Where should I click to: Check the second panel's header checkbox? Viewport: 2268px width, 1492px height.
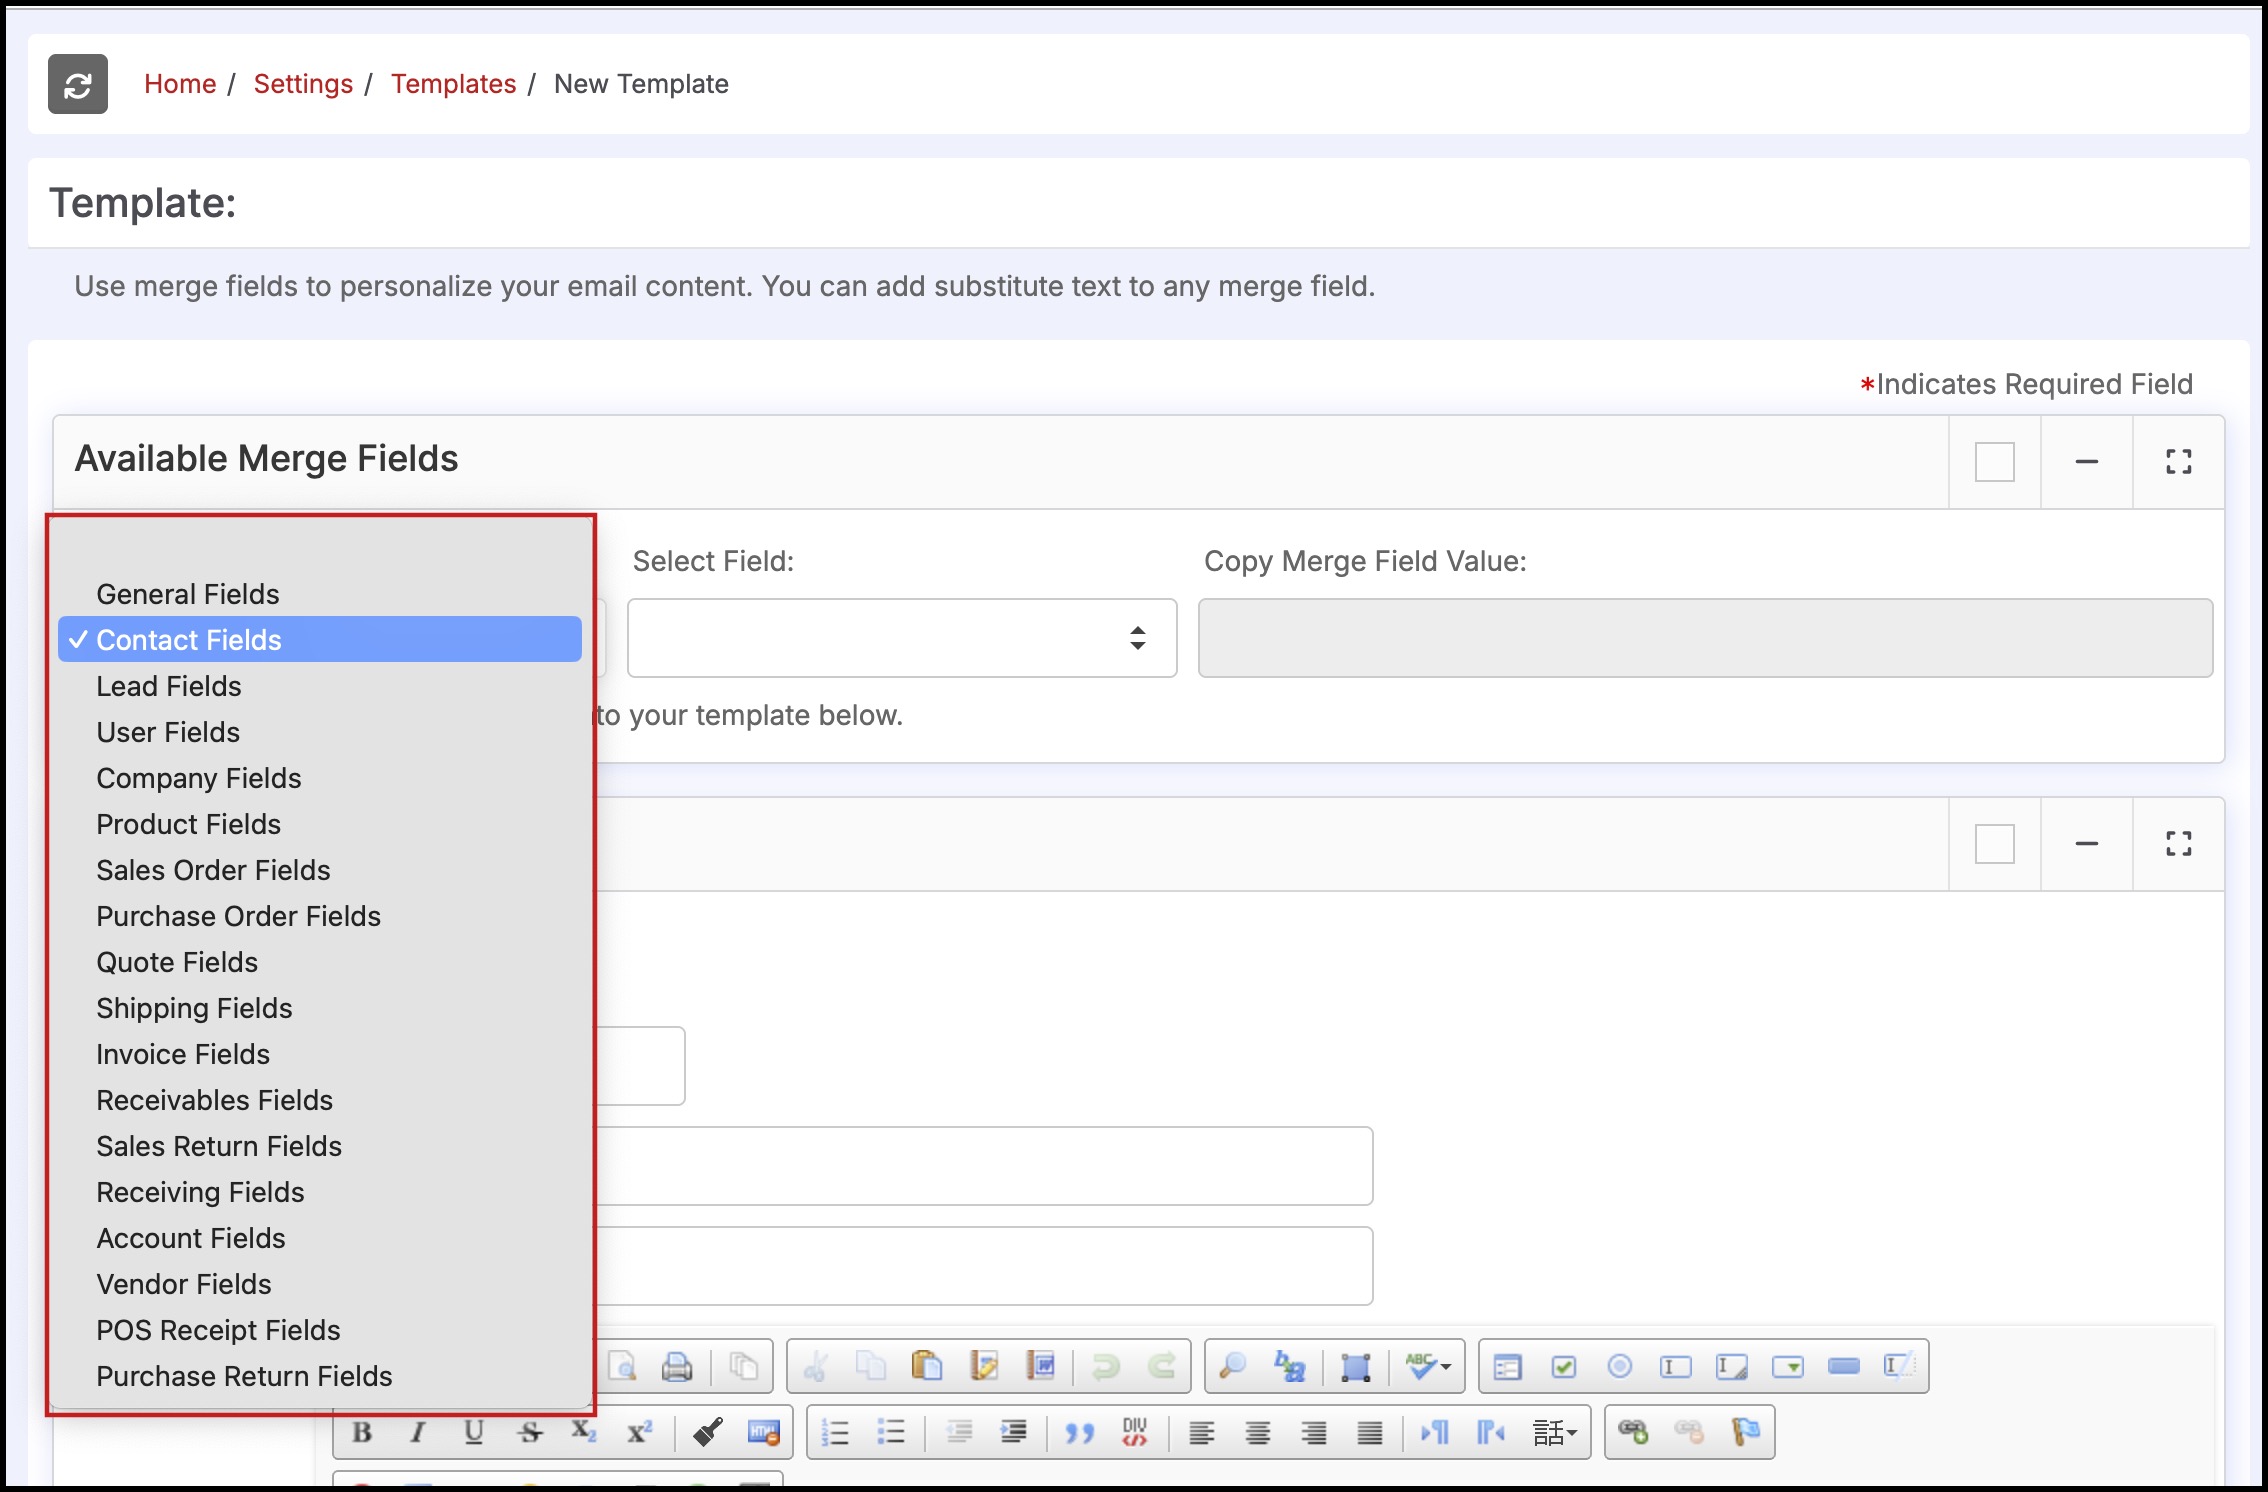(1994, 844)
